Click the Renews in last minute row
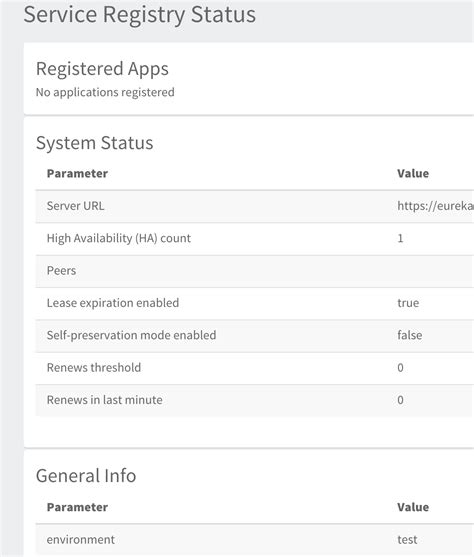This screenshot has width=474, height=557. pyautogui.click(x=255, y=400)
